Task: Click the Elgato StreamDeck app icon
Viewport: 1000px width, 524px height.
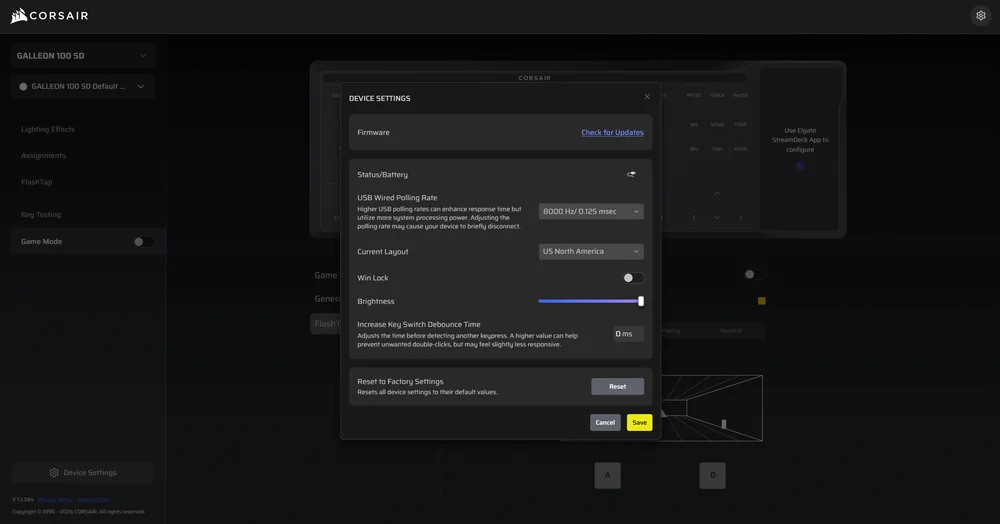Action: (800, 166)
